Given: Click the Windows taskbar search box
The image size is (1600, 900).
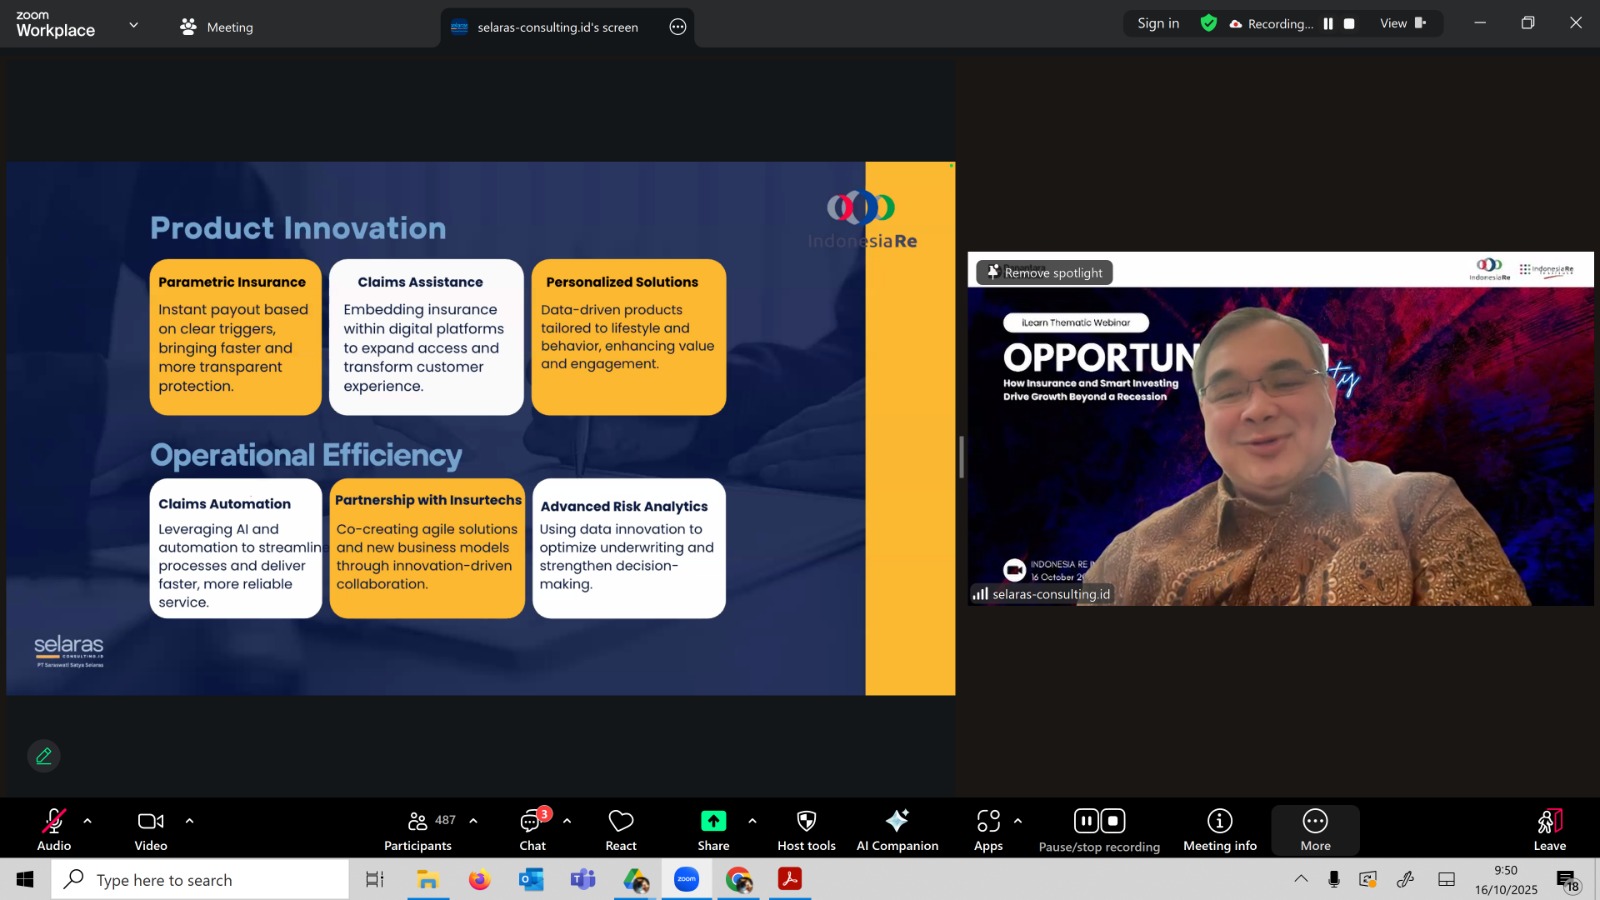Looking at the screenshot, I should (200, 880).
